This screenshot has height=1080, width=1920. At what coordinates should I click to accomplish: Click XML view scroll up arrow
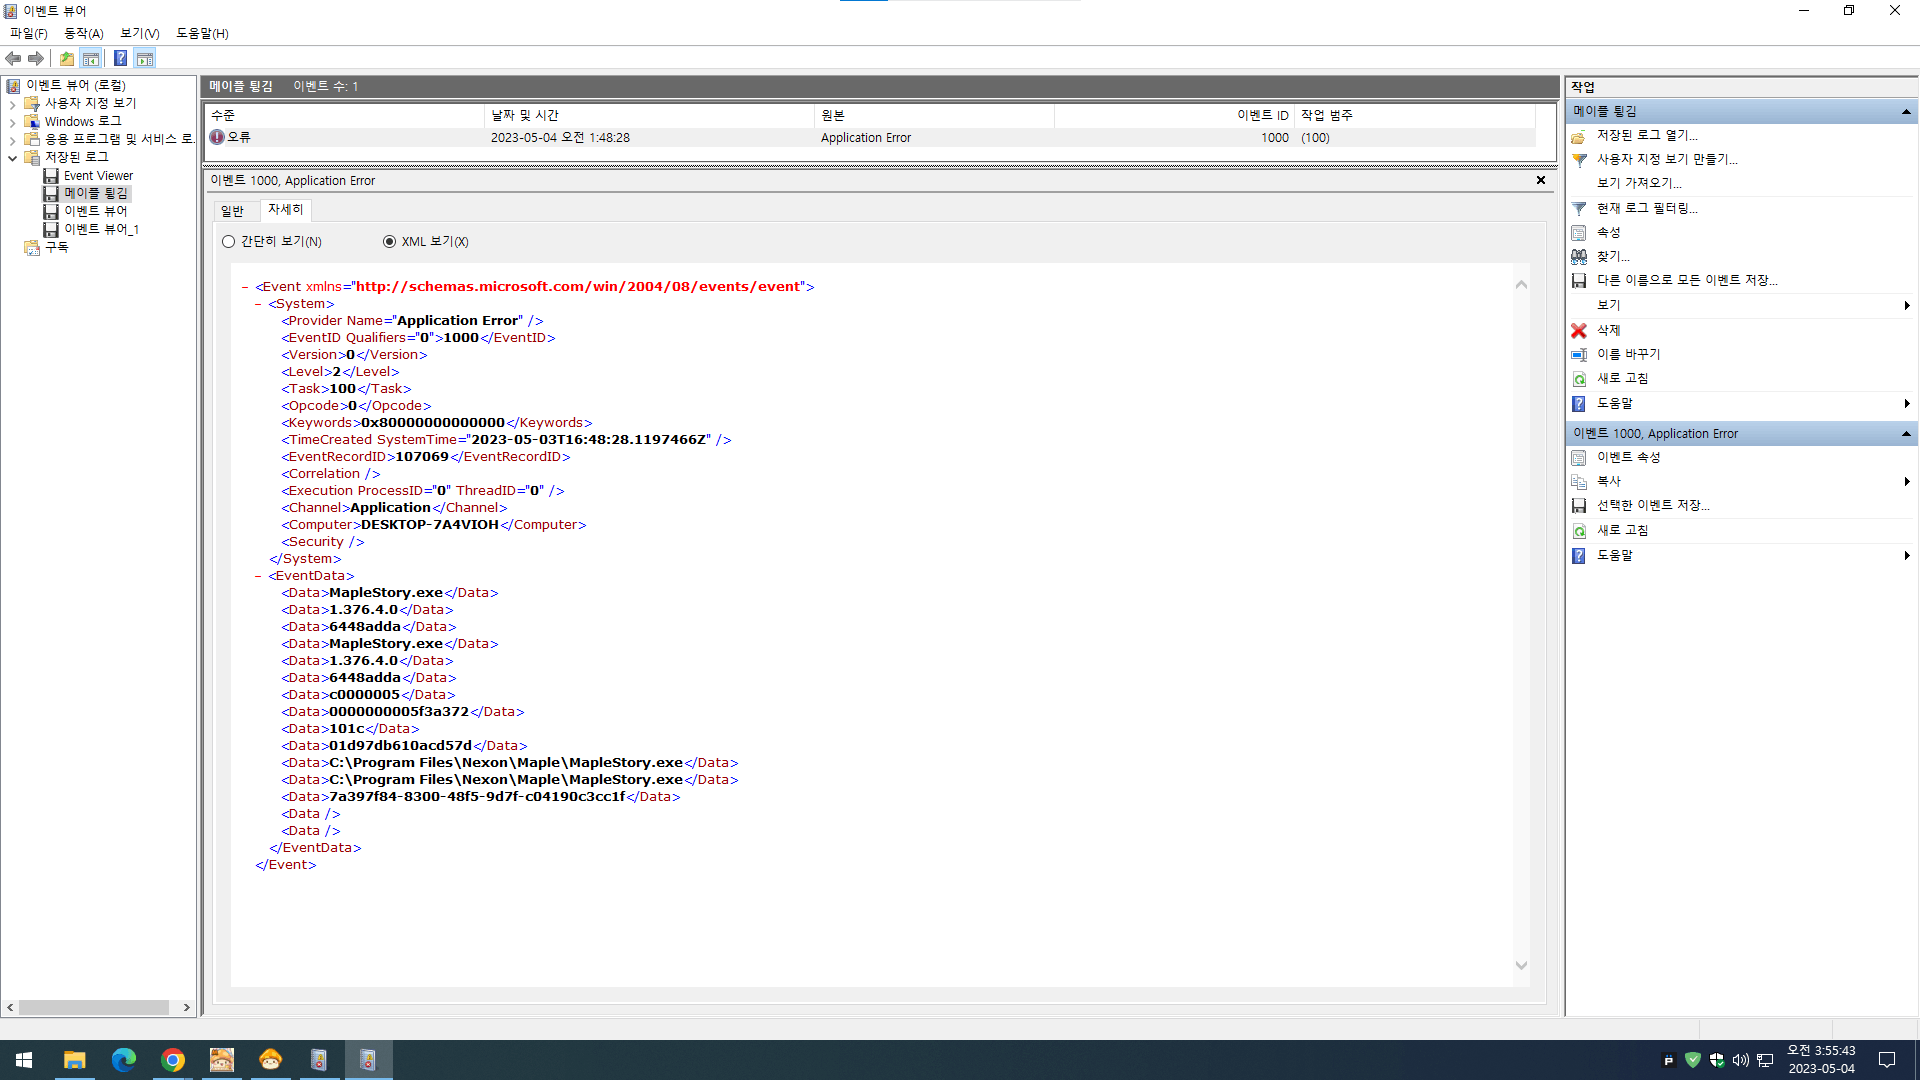pyautogui.click(x=1521, y=285)
